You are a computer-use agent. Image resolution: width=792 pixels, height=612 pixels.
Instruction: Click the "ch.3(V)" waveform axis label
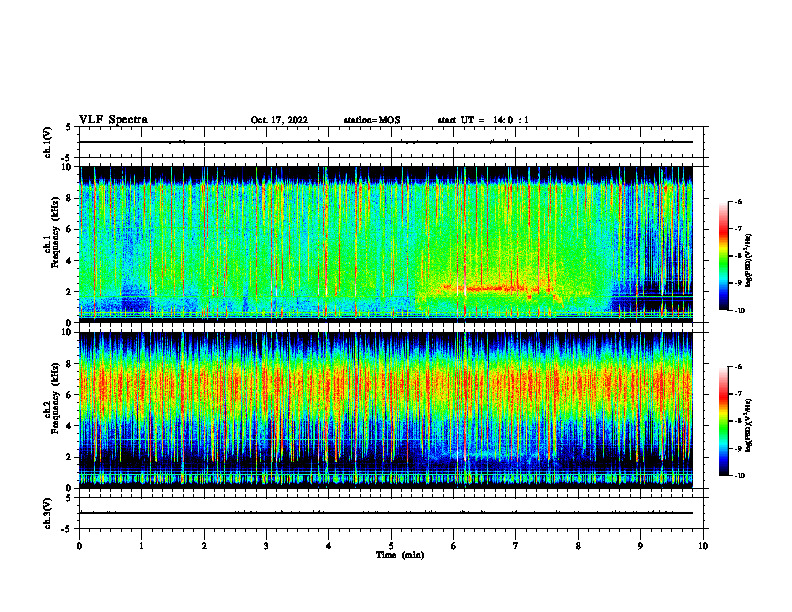(48, 513)
